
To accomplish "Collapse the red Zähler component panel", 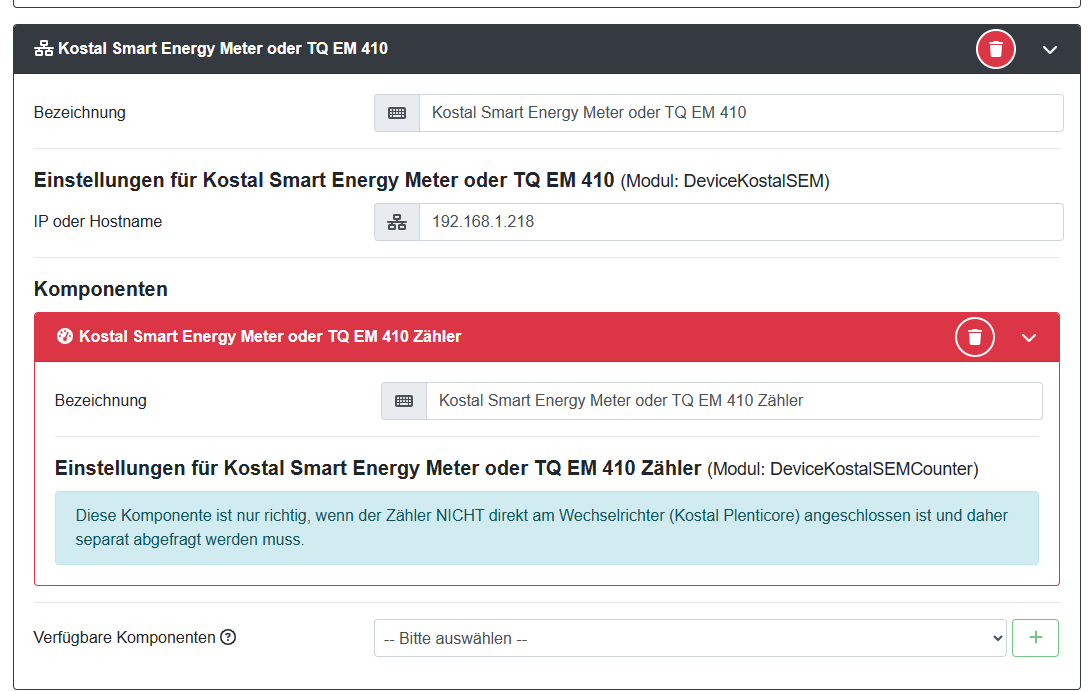I will (x=1029, y=337).
